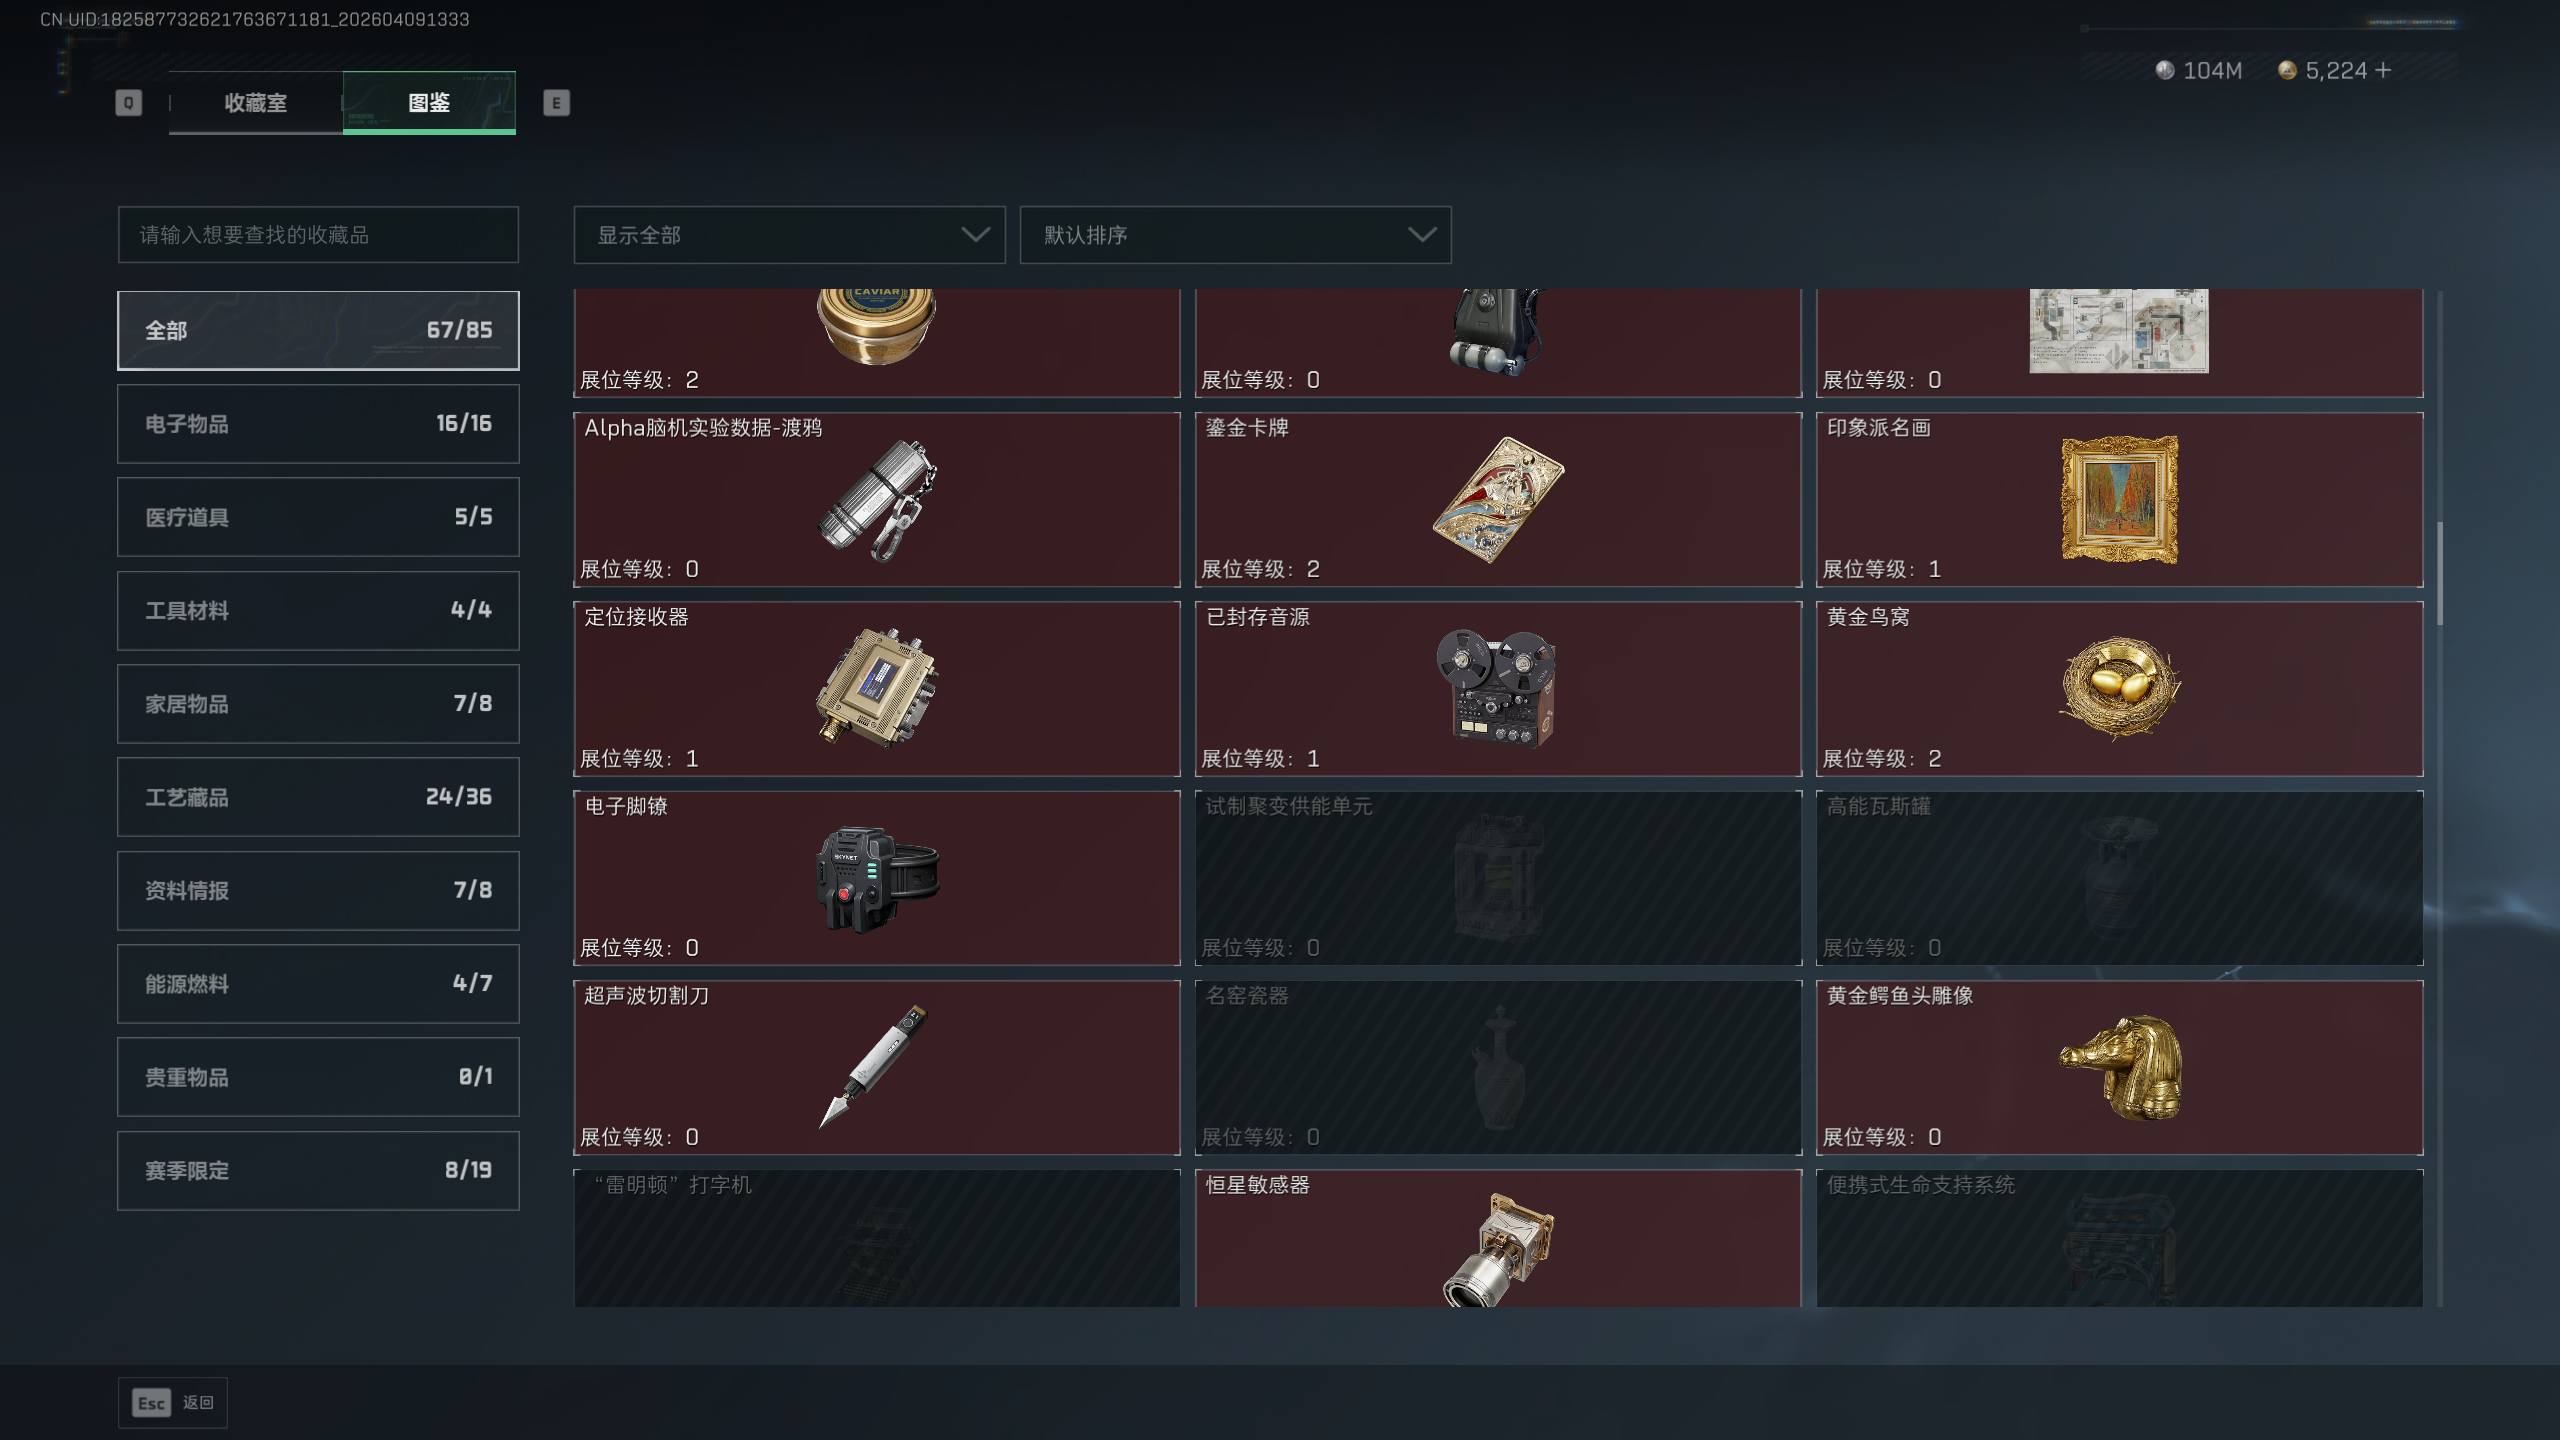Select the 工艺藏品 category 24/36

[x=318, y=796]
